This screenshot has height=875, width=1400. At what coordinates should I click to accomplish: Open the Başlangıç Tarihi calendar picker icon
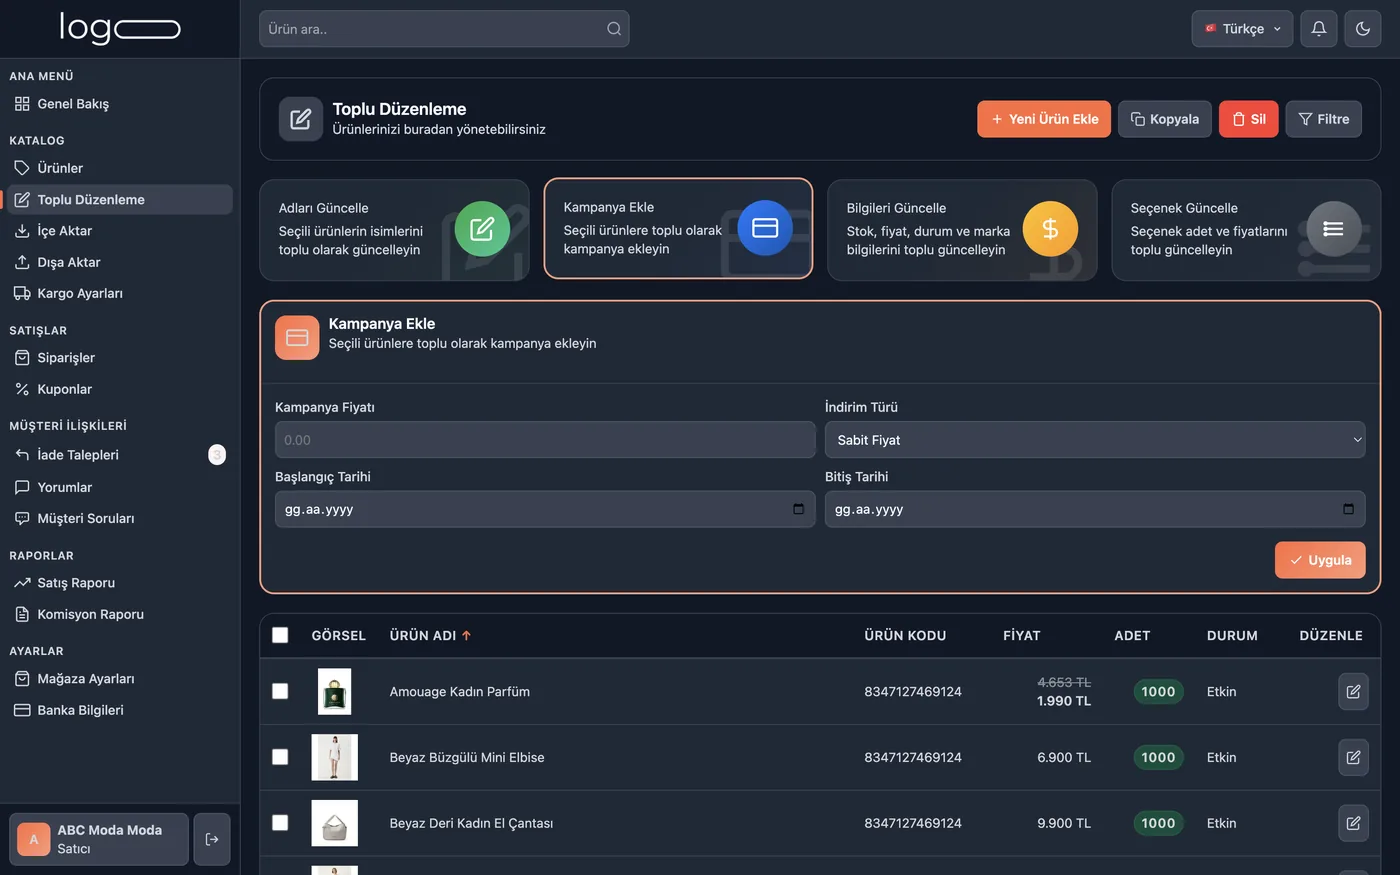pos(798,509)
